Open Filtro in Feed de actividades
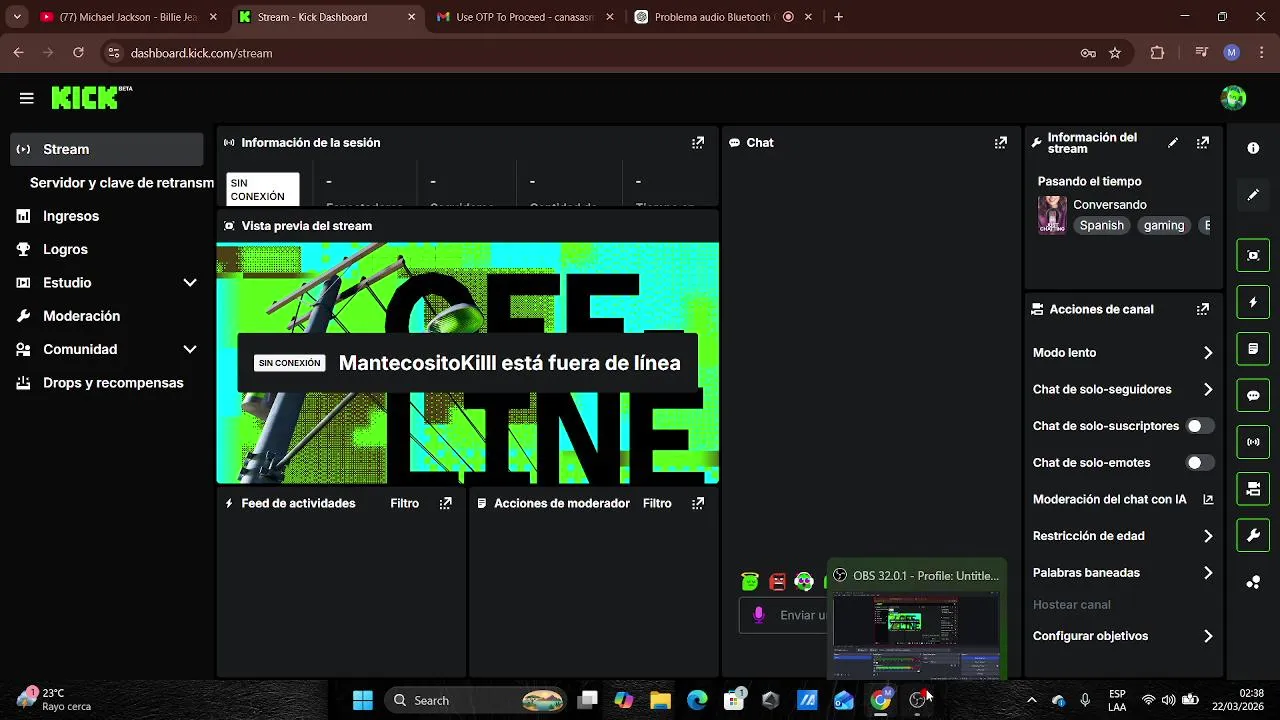 [x=405, y=504]
